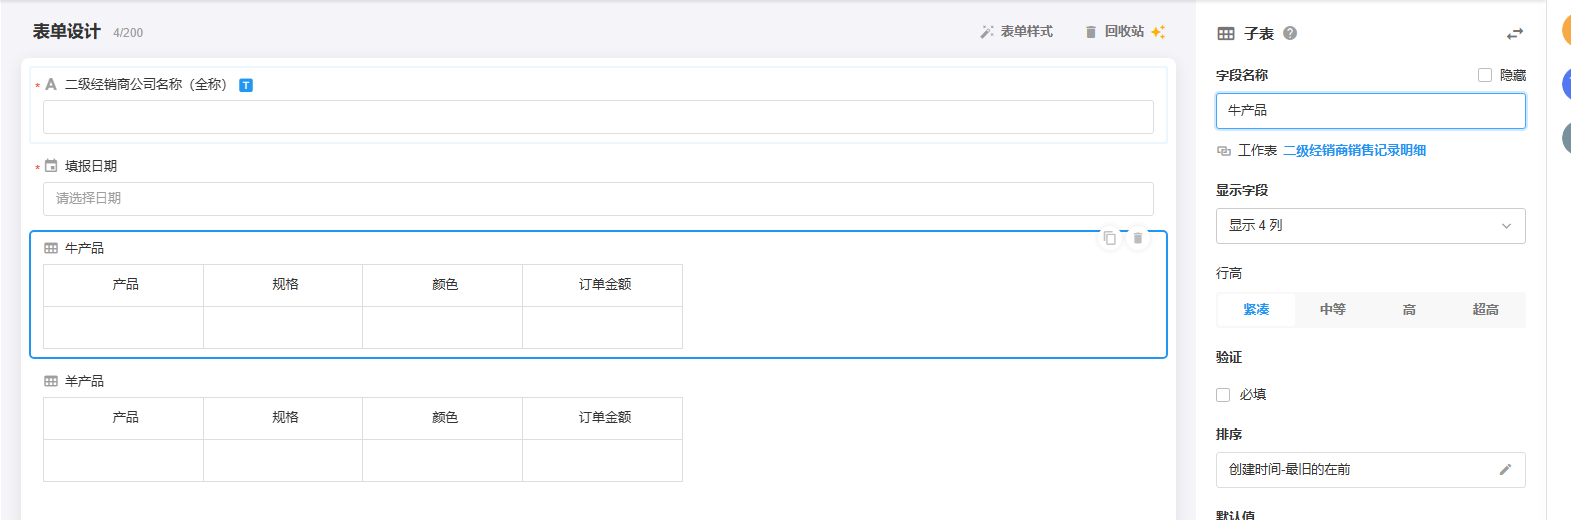Select 中等 row height
This screenshot has height=520, width=1571.
pos(1332,310)
